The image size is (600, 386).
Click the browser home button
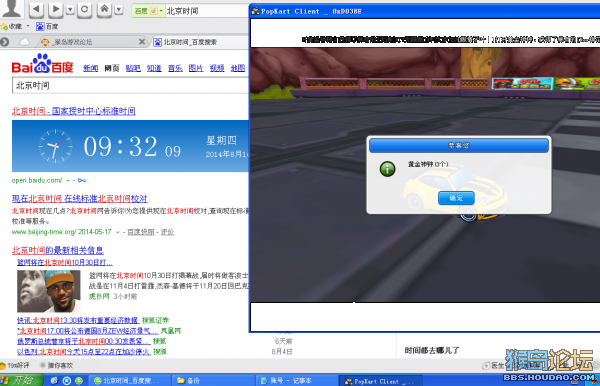point(104,9)
